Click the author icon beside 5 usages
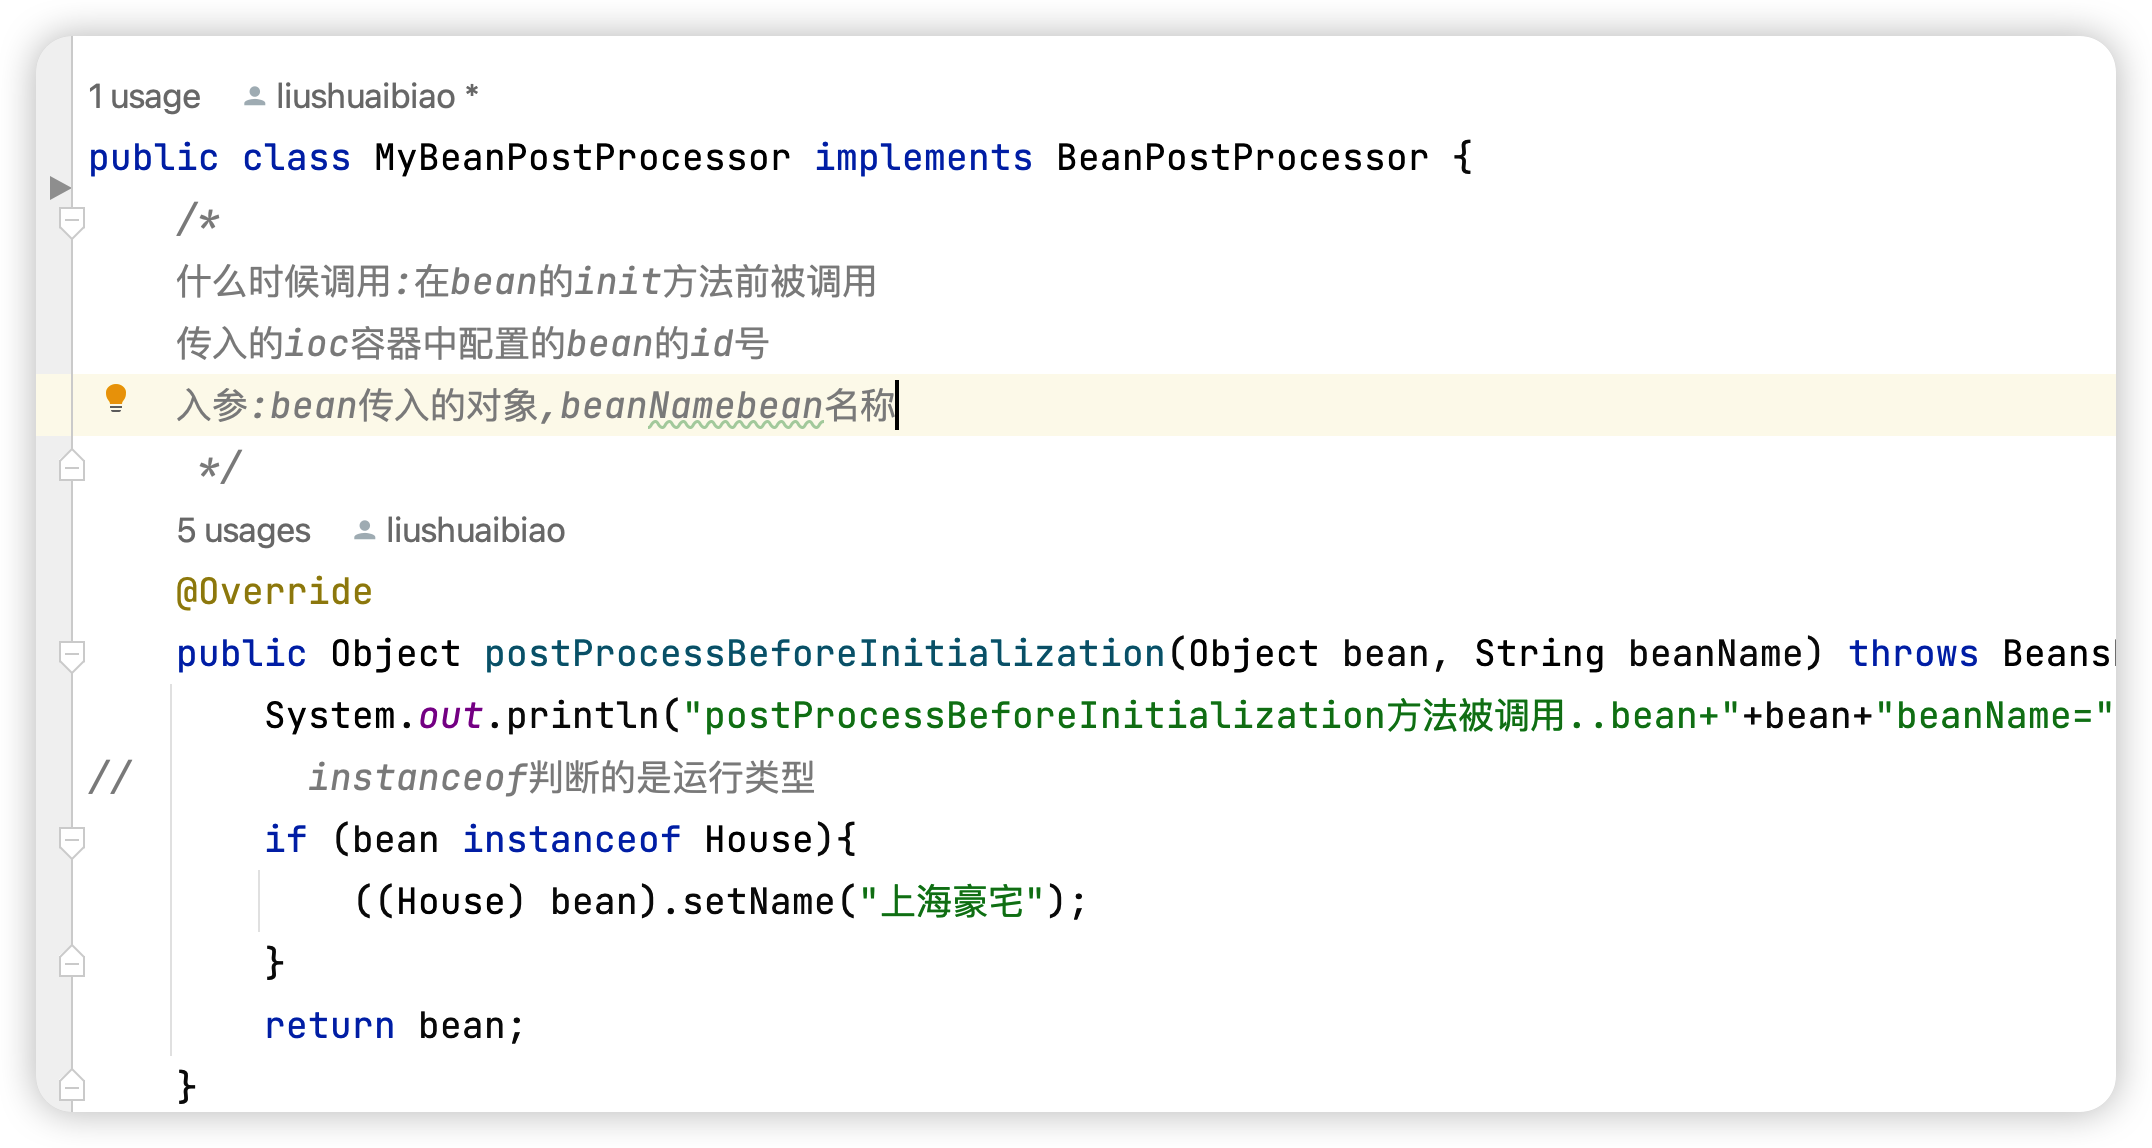Viewport: 2152px width, 1148px height. pos(365,530)
